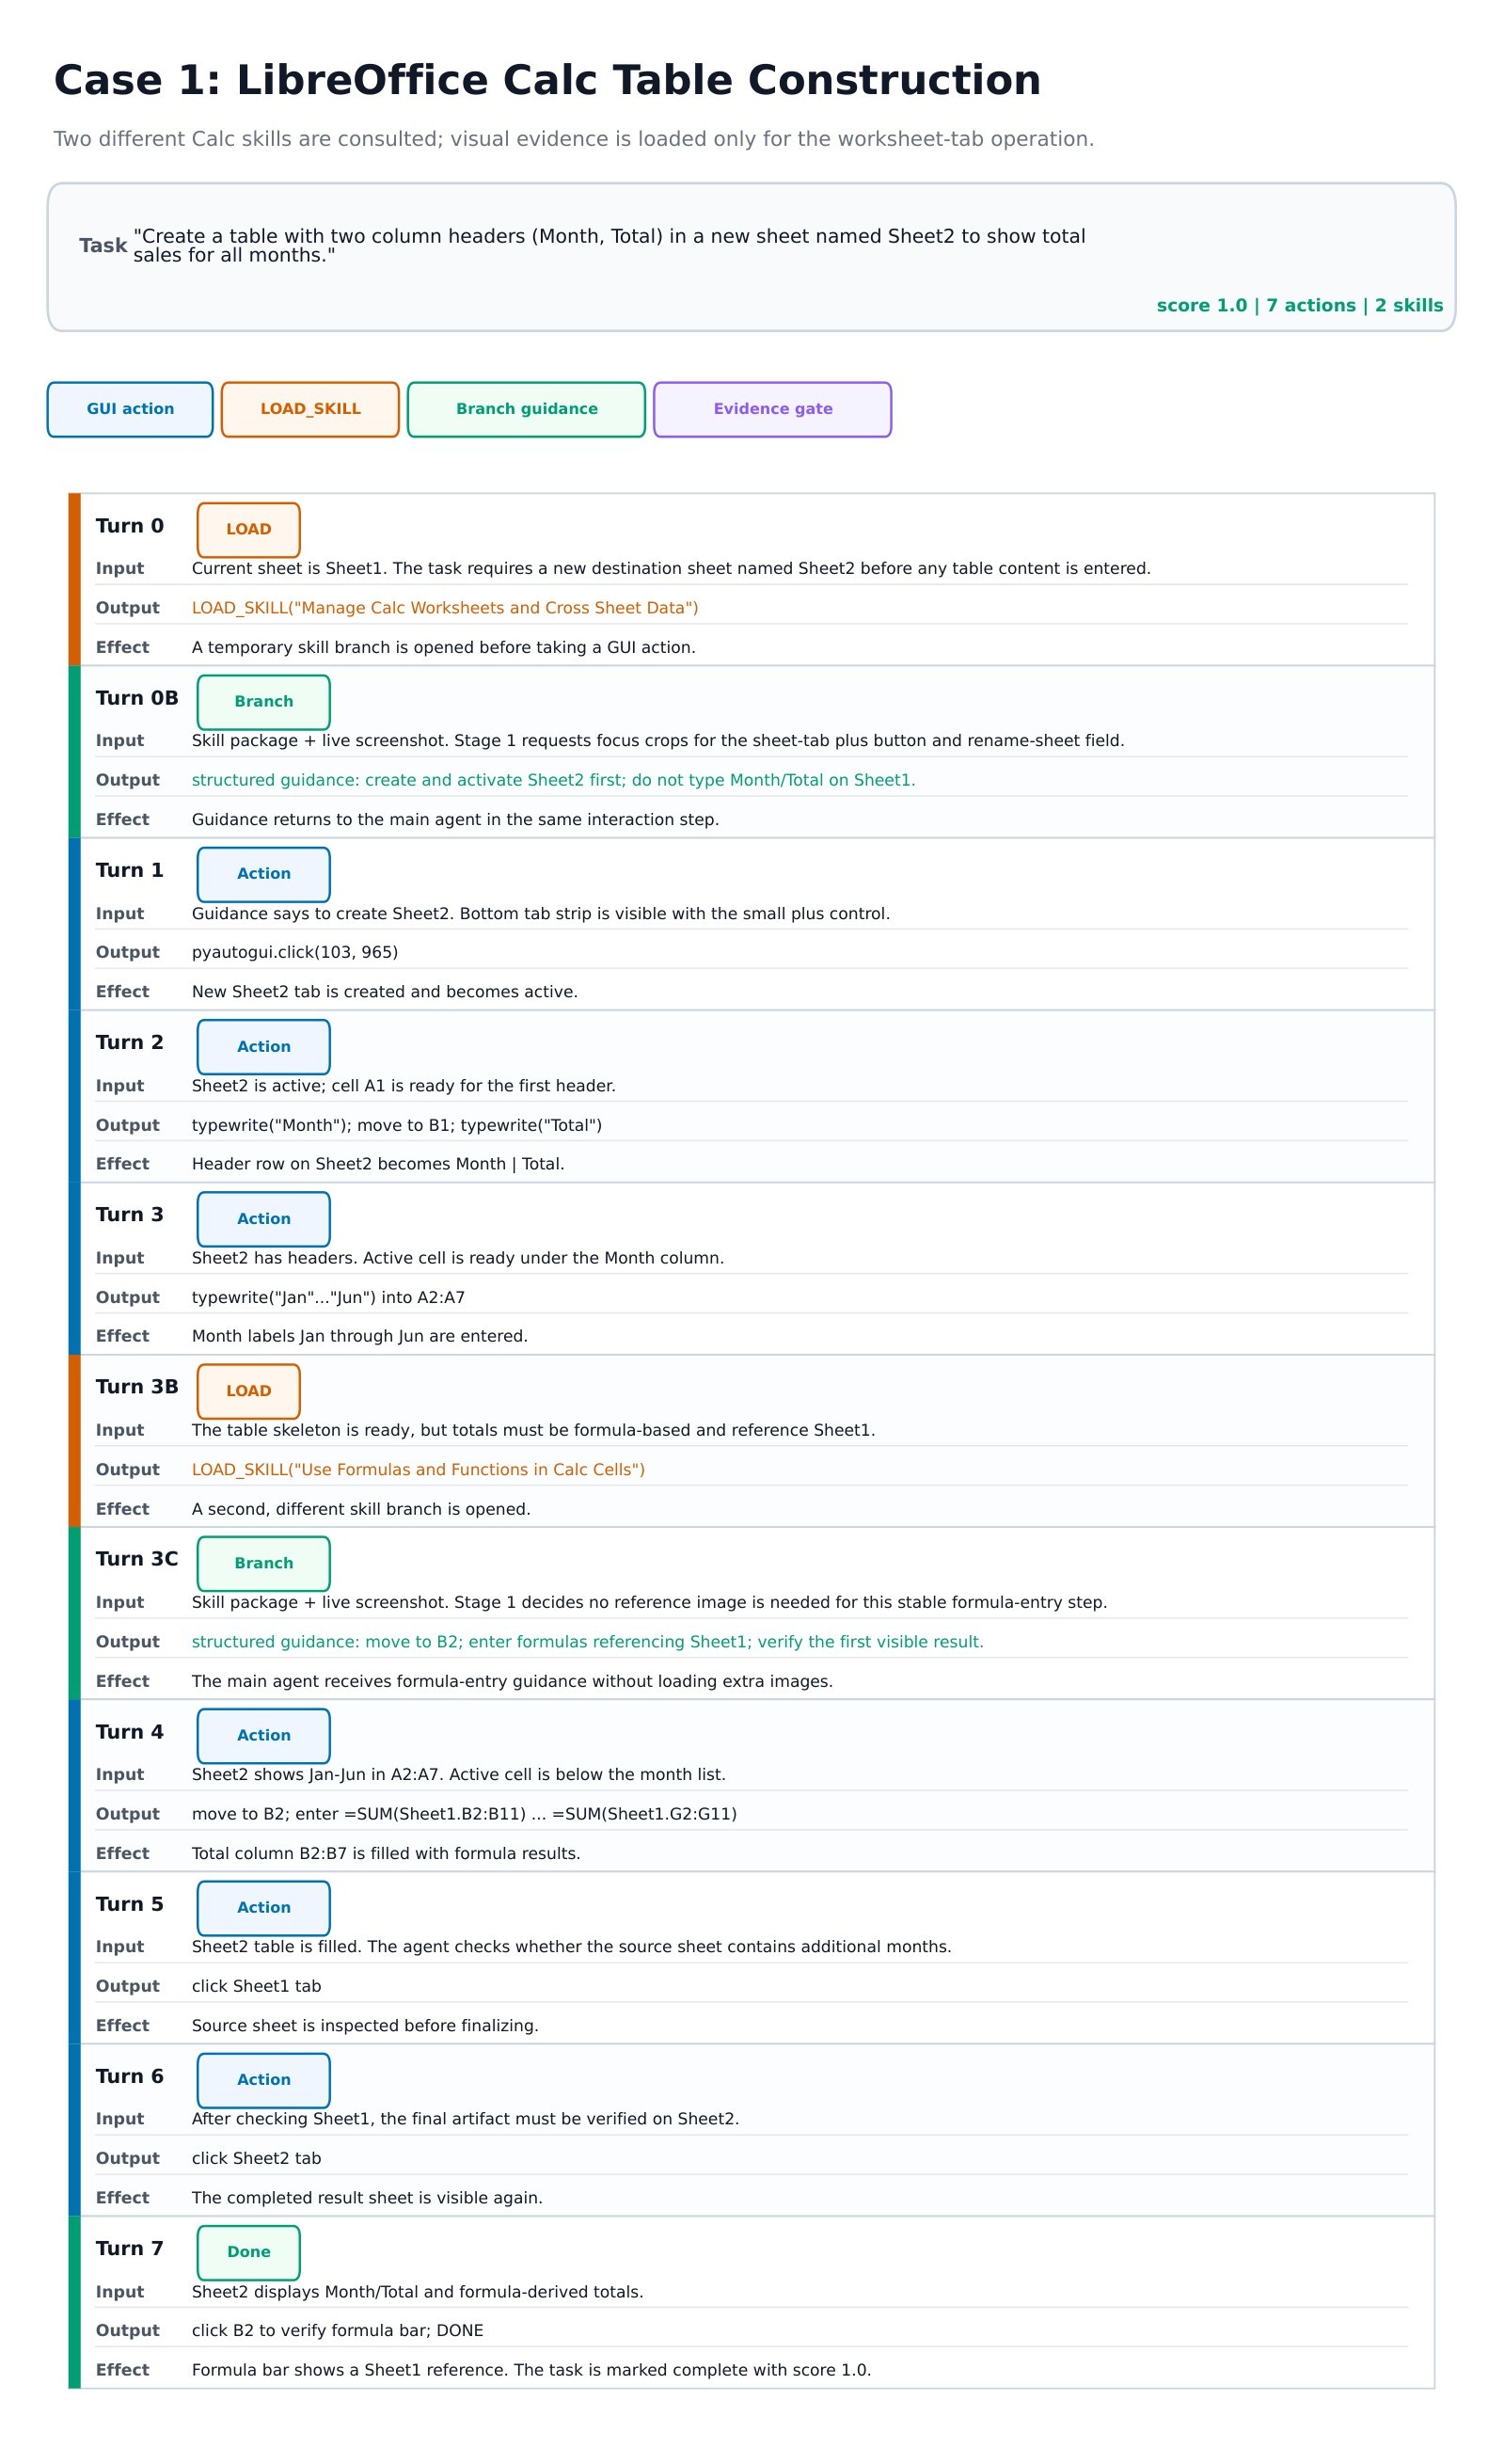Click the effect "The completed result sheet is visible"
This screenshot has height=2464, width=1504.
[367, 2197]
